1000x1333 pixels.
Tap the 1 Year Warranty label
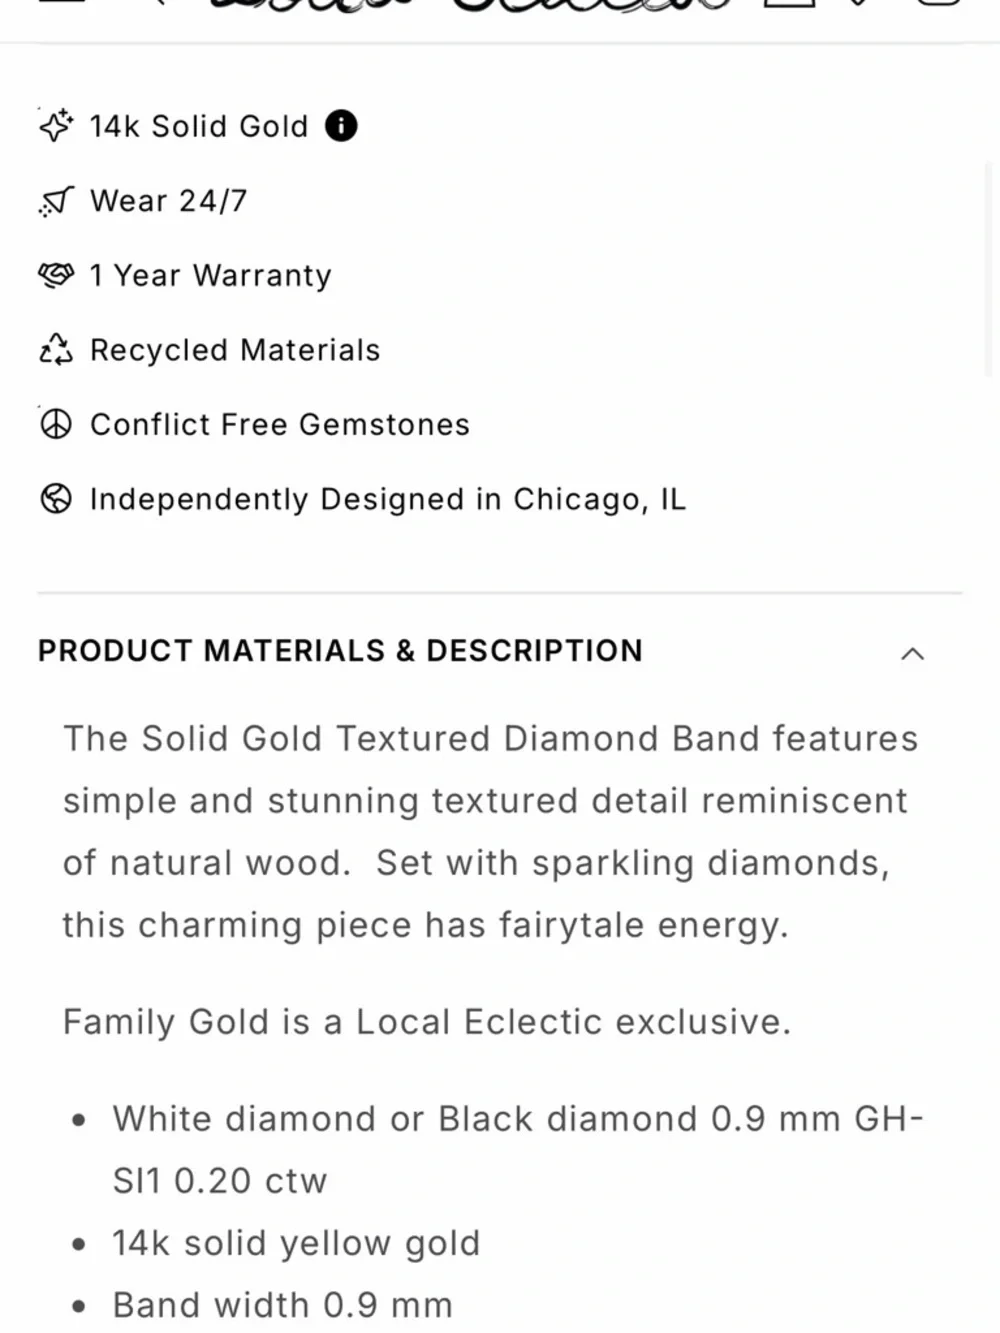click(x=210, y=275)
